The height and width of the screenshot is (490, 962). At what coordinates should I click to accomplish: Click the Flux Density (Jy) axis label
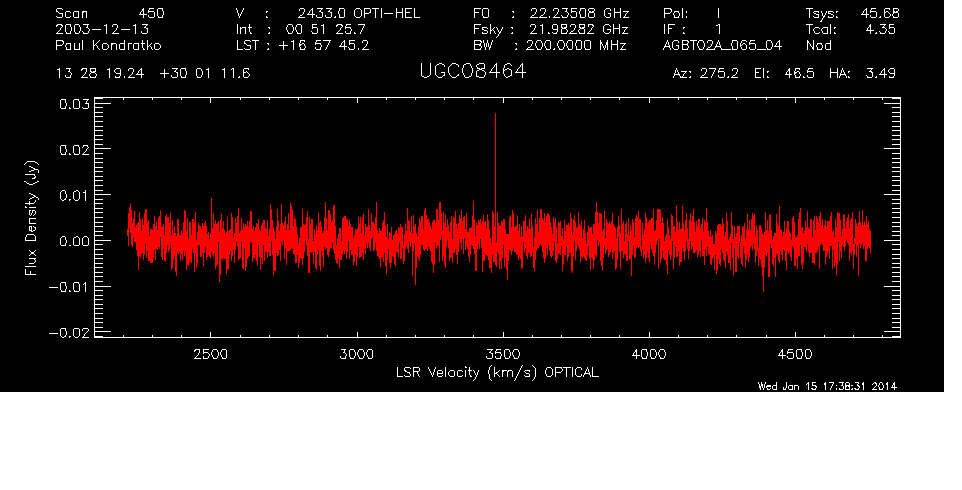tap(32, 221)
